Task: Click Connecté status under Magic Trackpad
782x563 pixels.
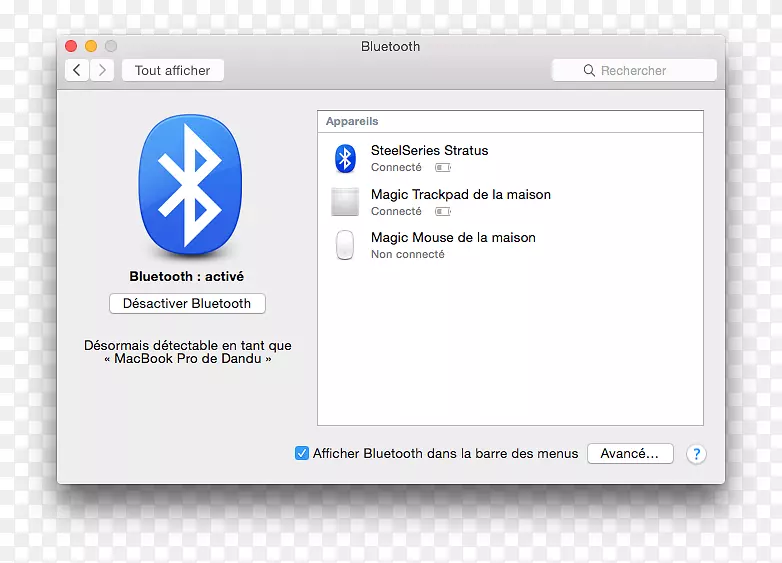Action: point(396,211)
